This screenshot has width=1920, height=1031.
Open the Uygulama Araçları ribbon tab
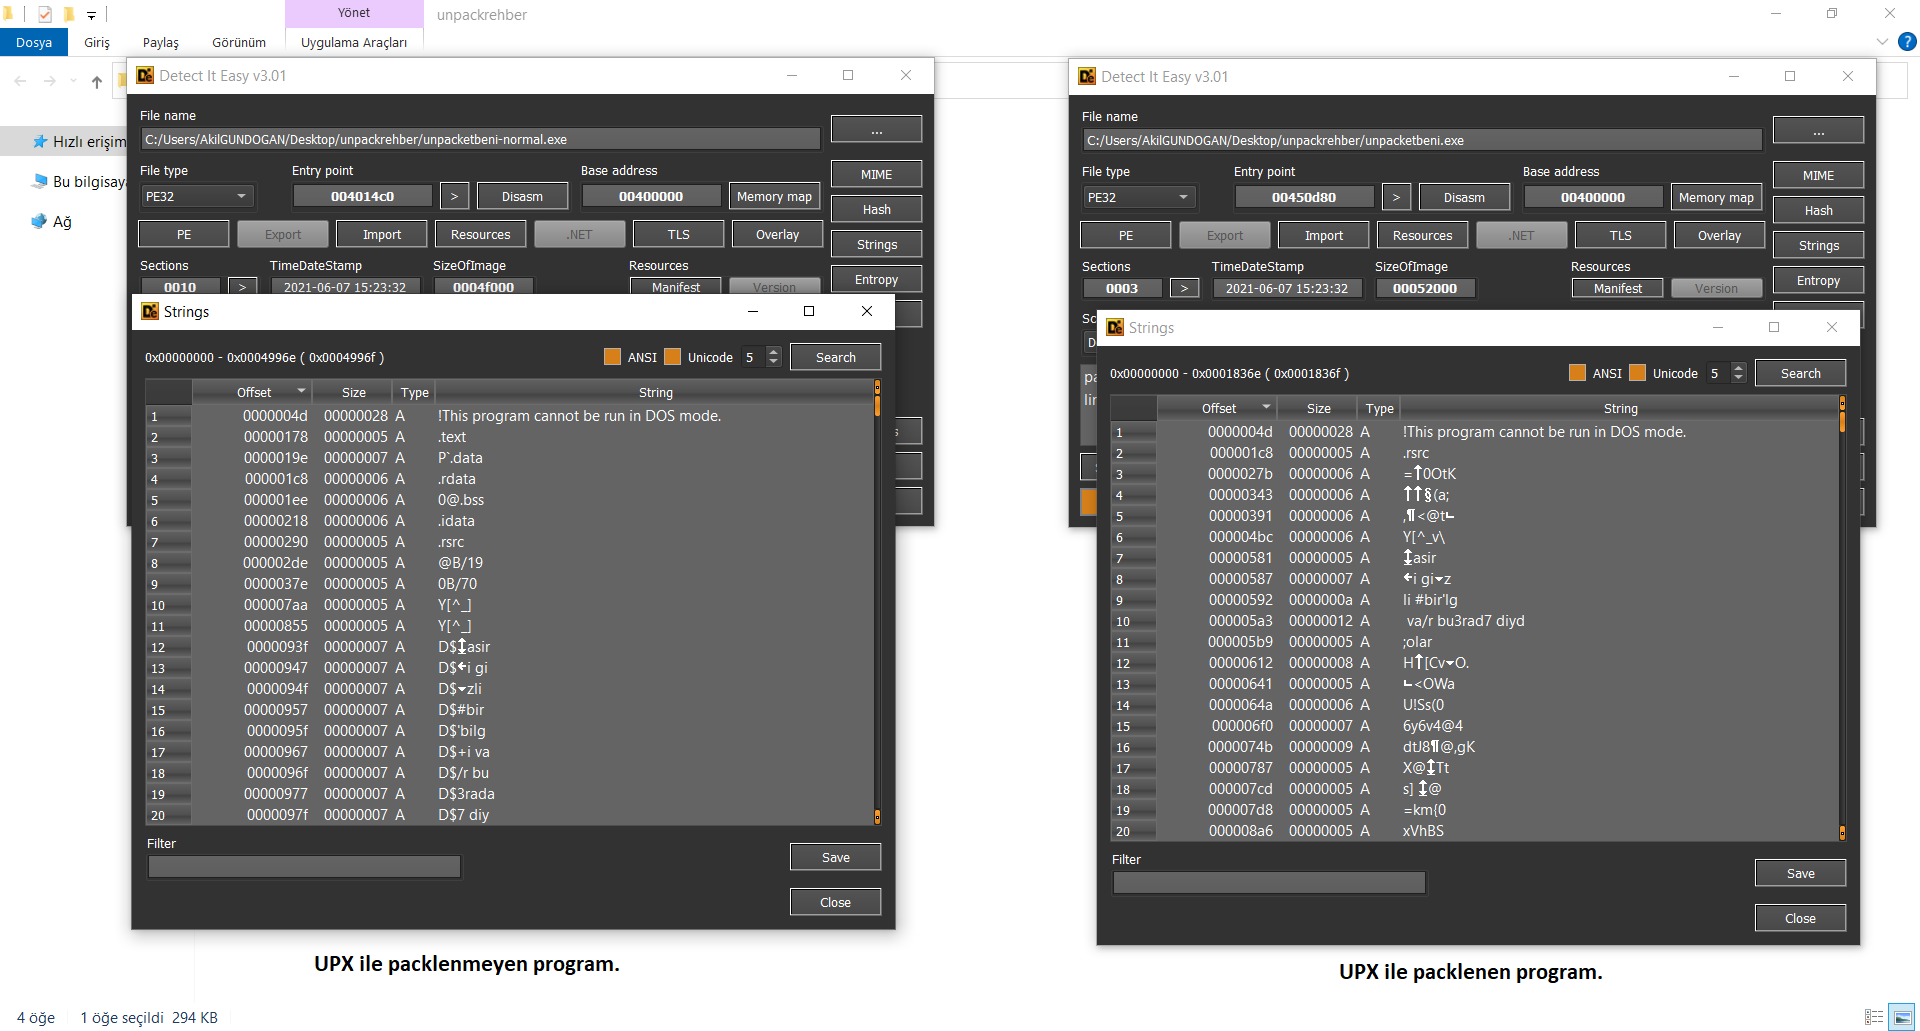point(354,42)
